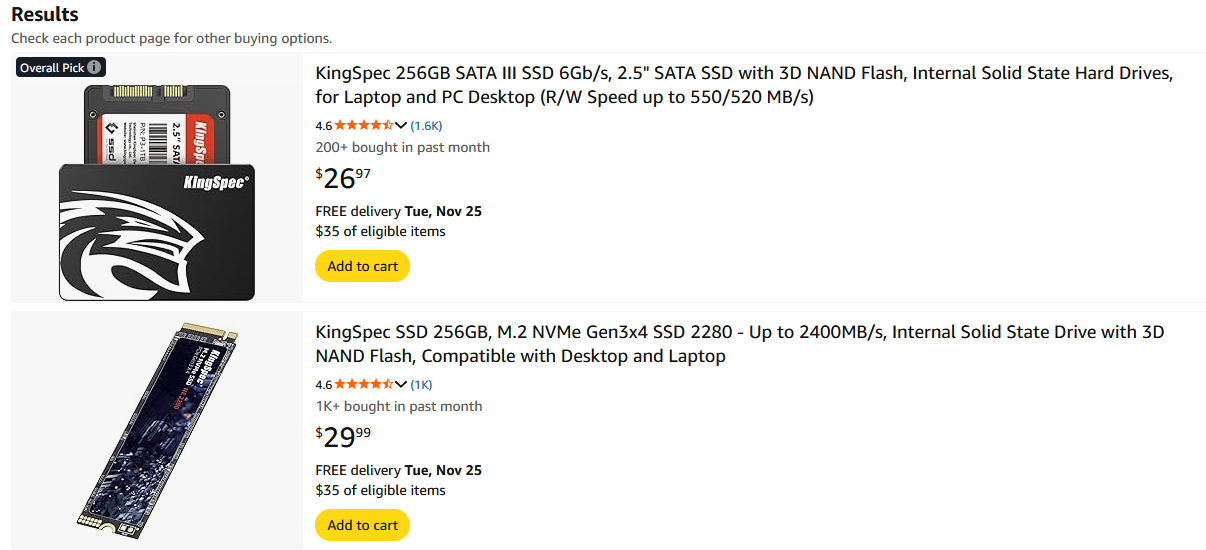Expand rating breakdown chevron for SATA SSD

[x=401, y=126]
